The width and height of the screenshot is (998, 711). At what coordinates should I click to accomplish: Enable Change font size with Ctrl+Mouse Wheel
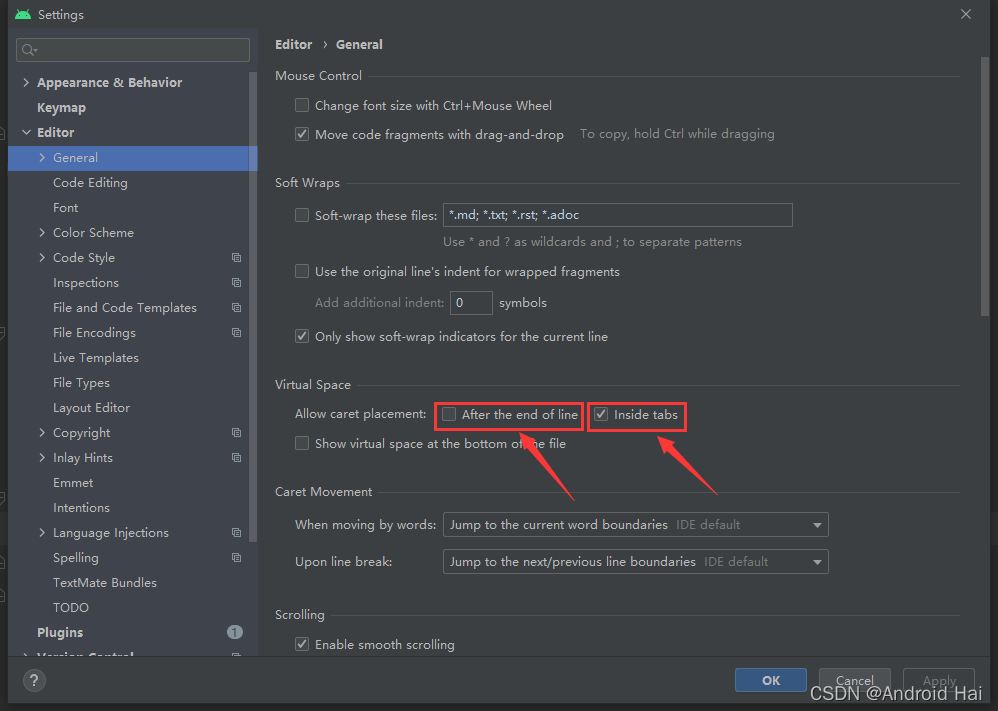[302, 105]
